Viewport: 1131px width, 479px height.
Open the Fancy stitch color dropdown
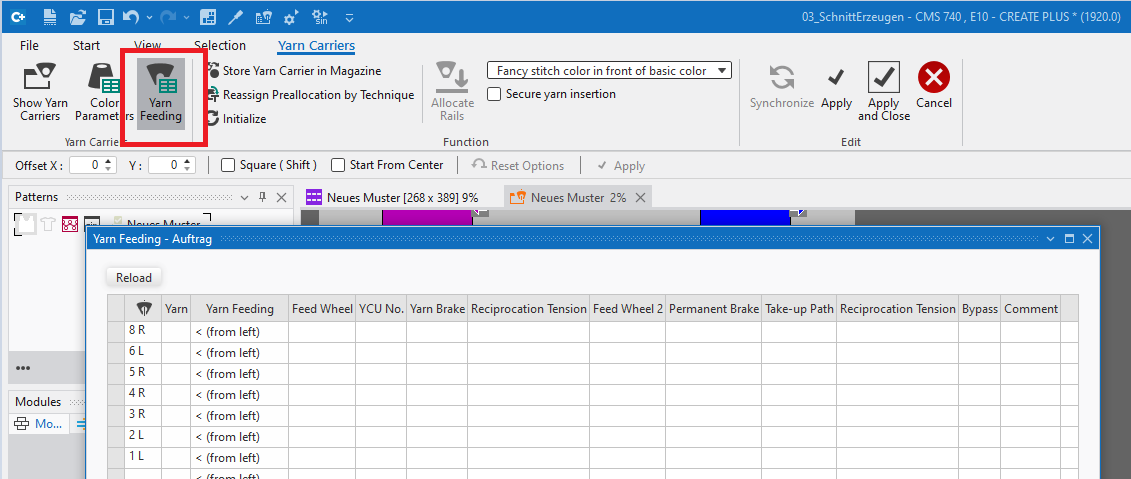tap(609, 71)
